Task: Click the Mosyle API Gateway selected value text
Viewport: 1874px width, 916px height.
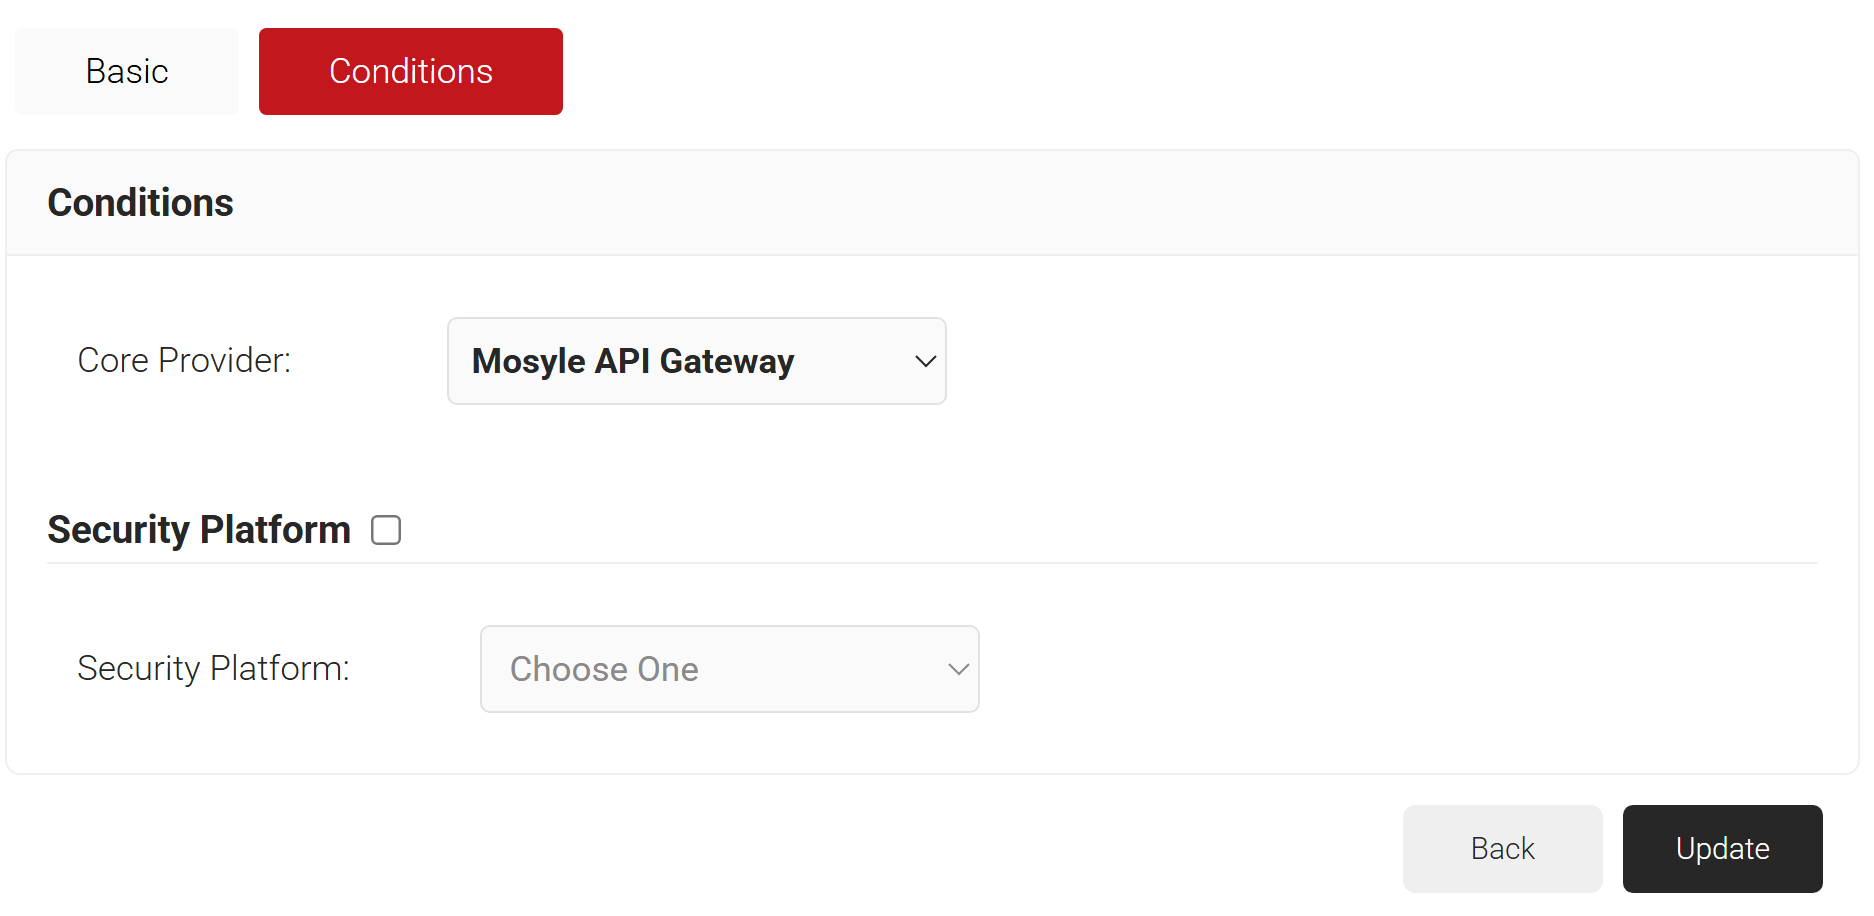Action: 633,361
